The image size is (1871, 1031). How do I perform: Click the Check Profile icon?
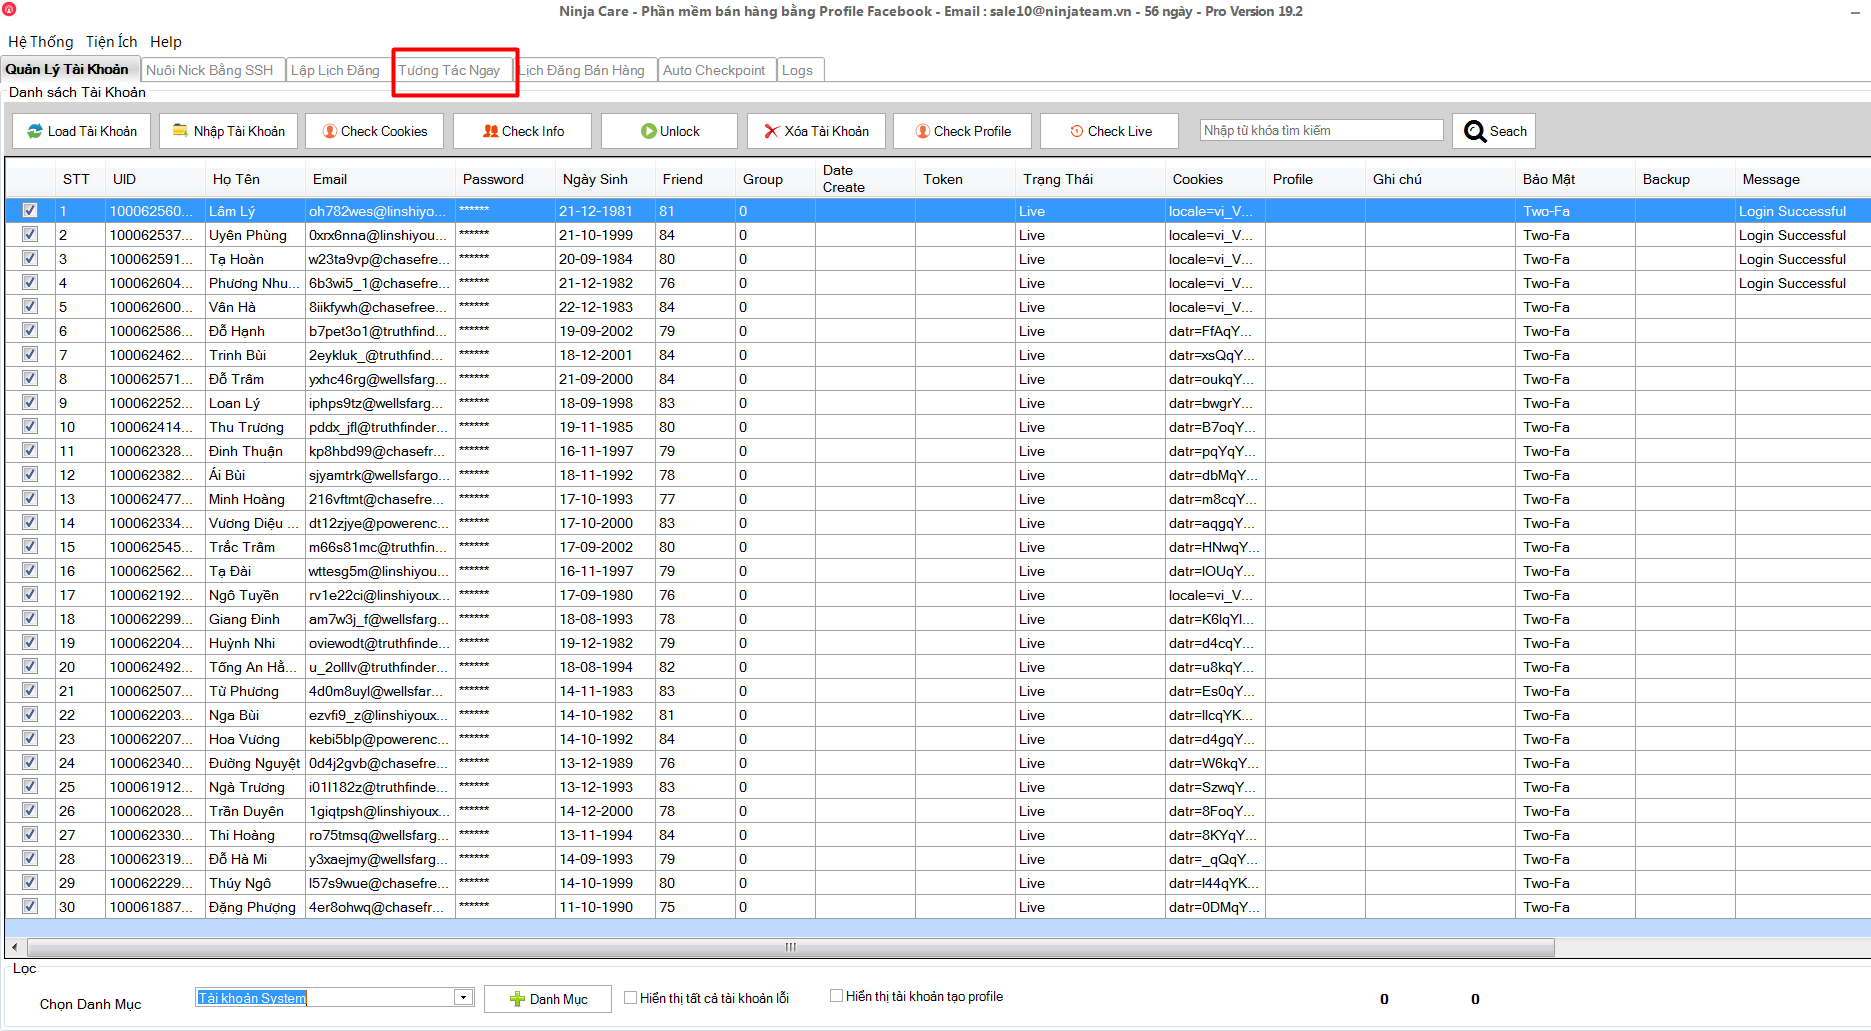click(x=923, y=131)
